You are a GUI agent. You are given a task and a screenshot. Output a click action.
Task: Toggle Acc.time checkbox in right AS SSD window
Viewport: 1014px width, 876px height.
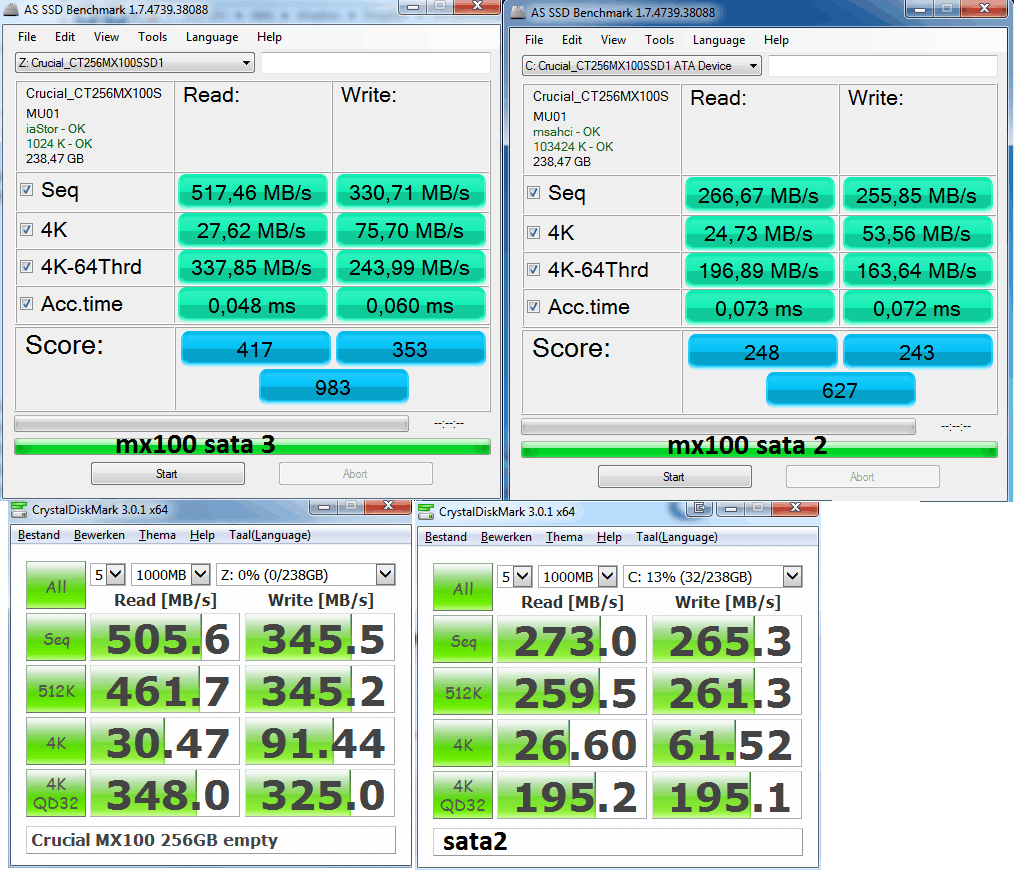pos(534,306)
